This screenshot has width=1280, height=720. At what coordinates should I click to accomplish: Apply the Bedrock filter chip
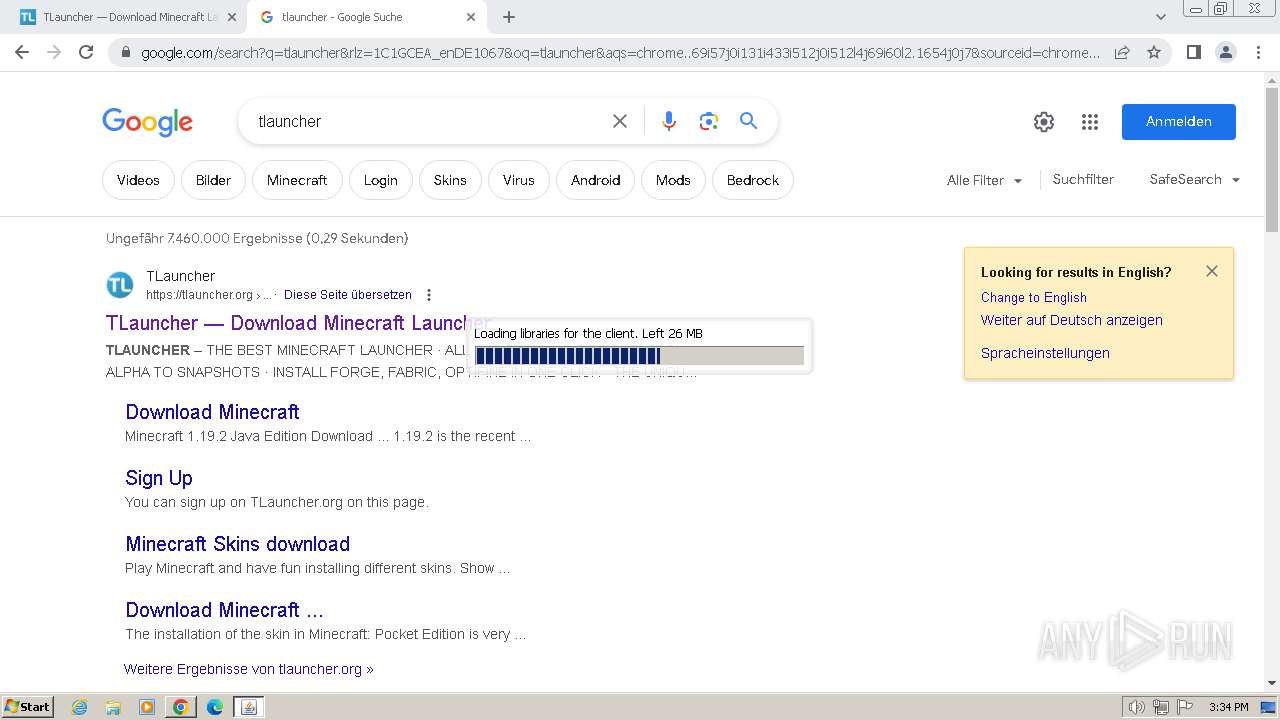(753, 180)
